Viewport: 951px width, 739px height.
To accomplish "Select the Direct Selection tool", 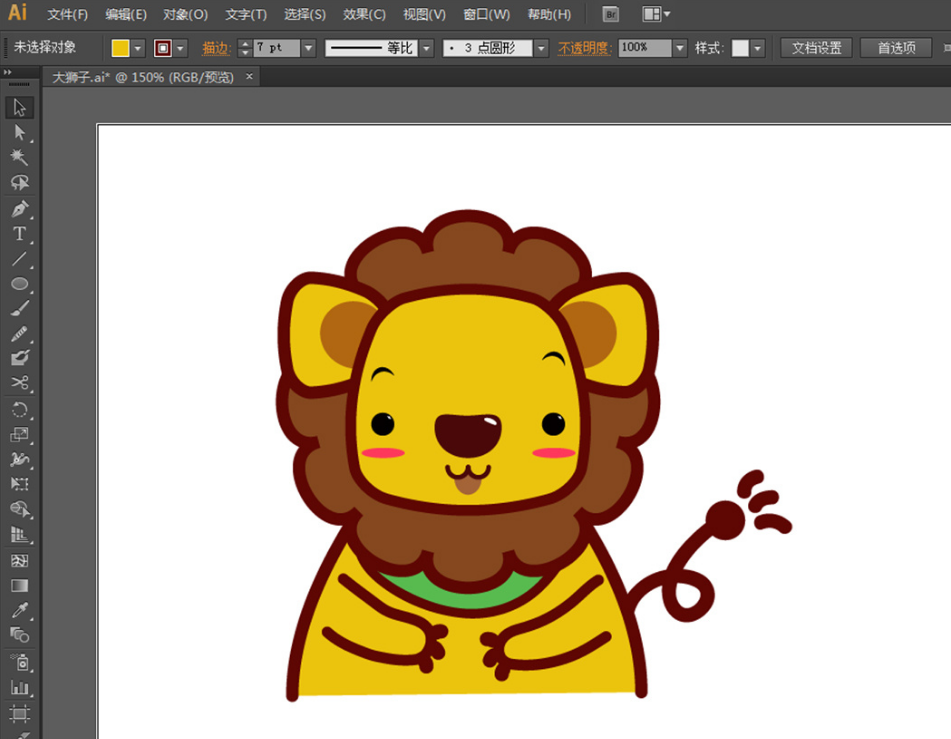I will (x=19, y=133).
